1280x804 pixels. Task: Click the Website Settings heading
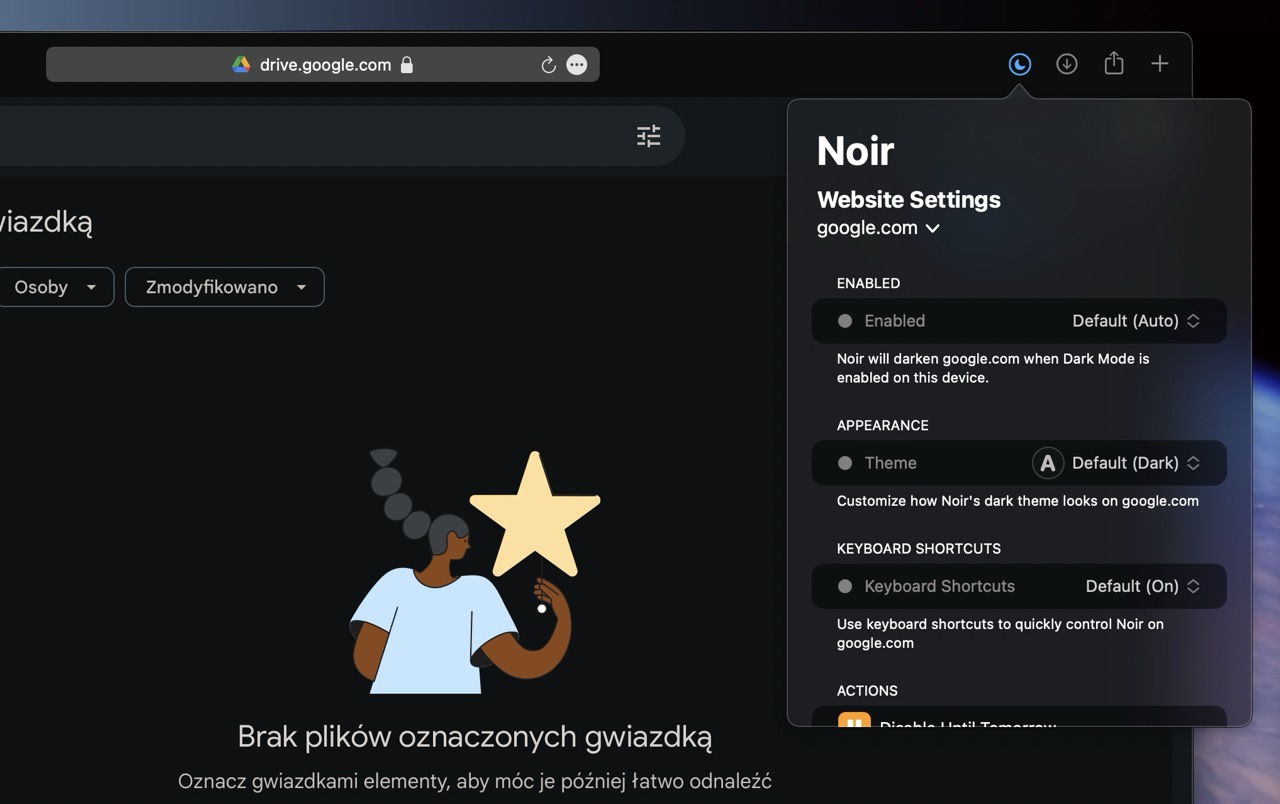click(x=909, y=199)
